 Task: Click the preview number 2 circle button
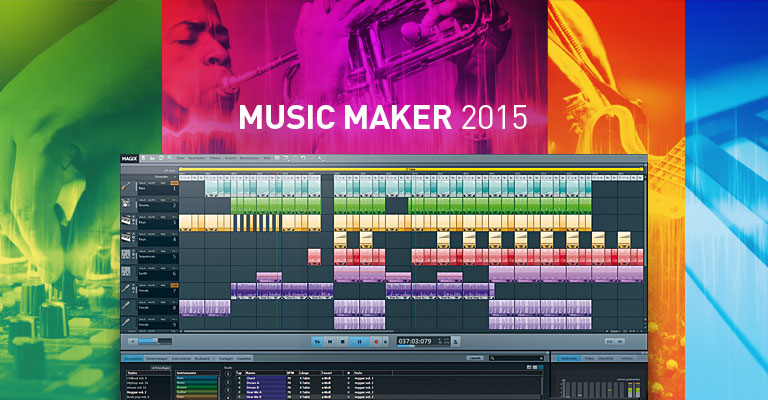[x=228, y=382]
